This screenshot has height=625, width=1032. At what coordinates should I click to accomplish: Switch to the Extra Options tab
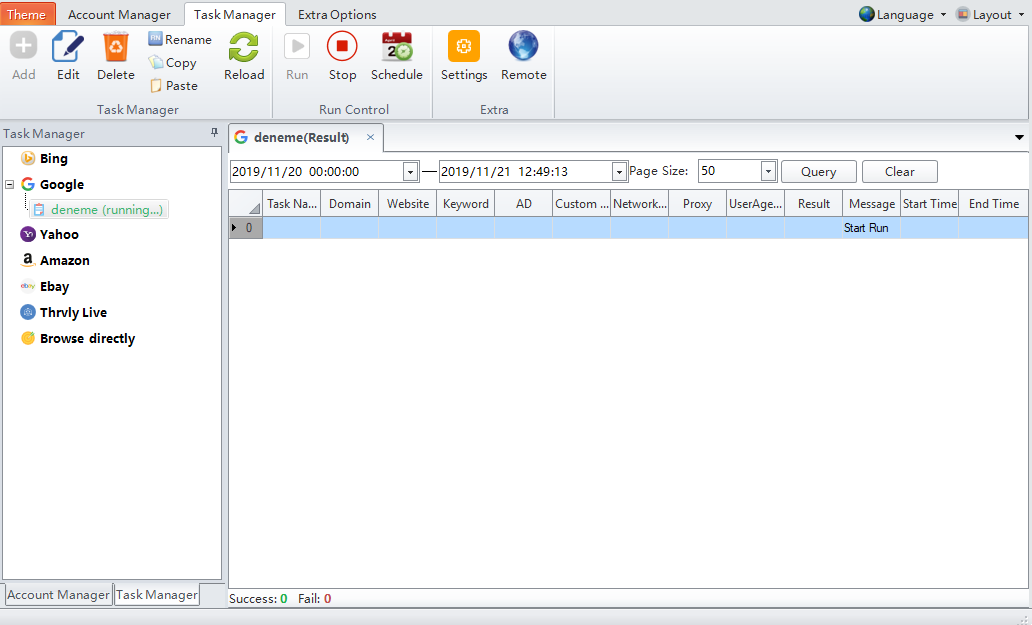pyautogui.click(x=337, y=14)
